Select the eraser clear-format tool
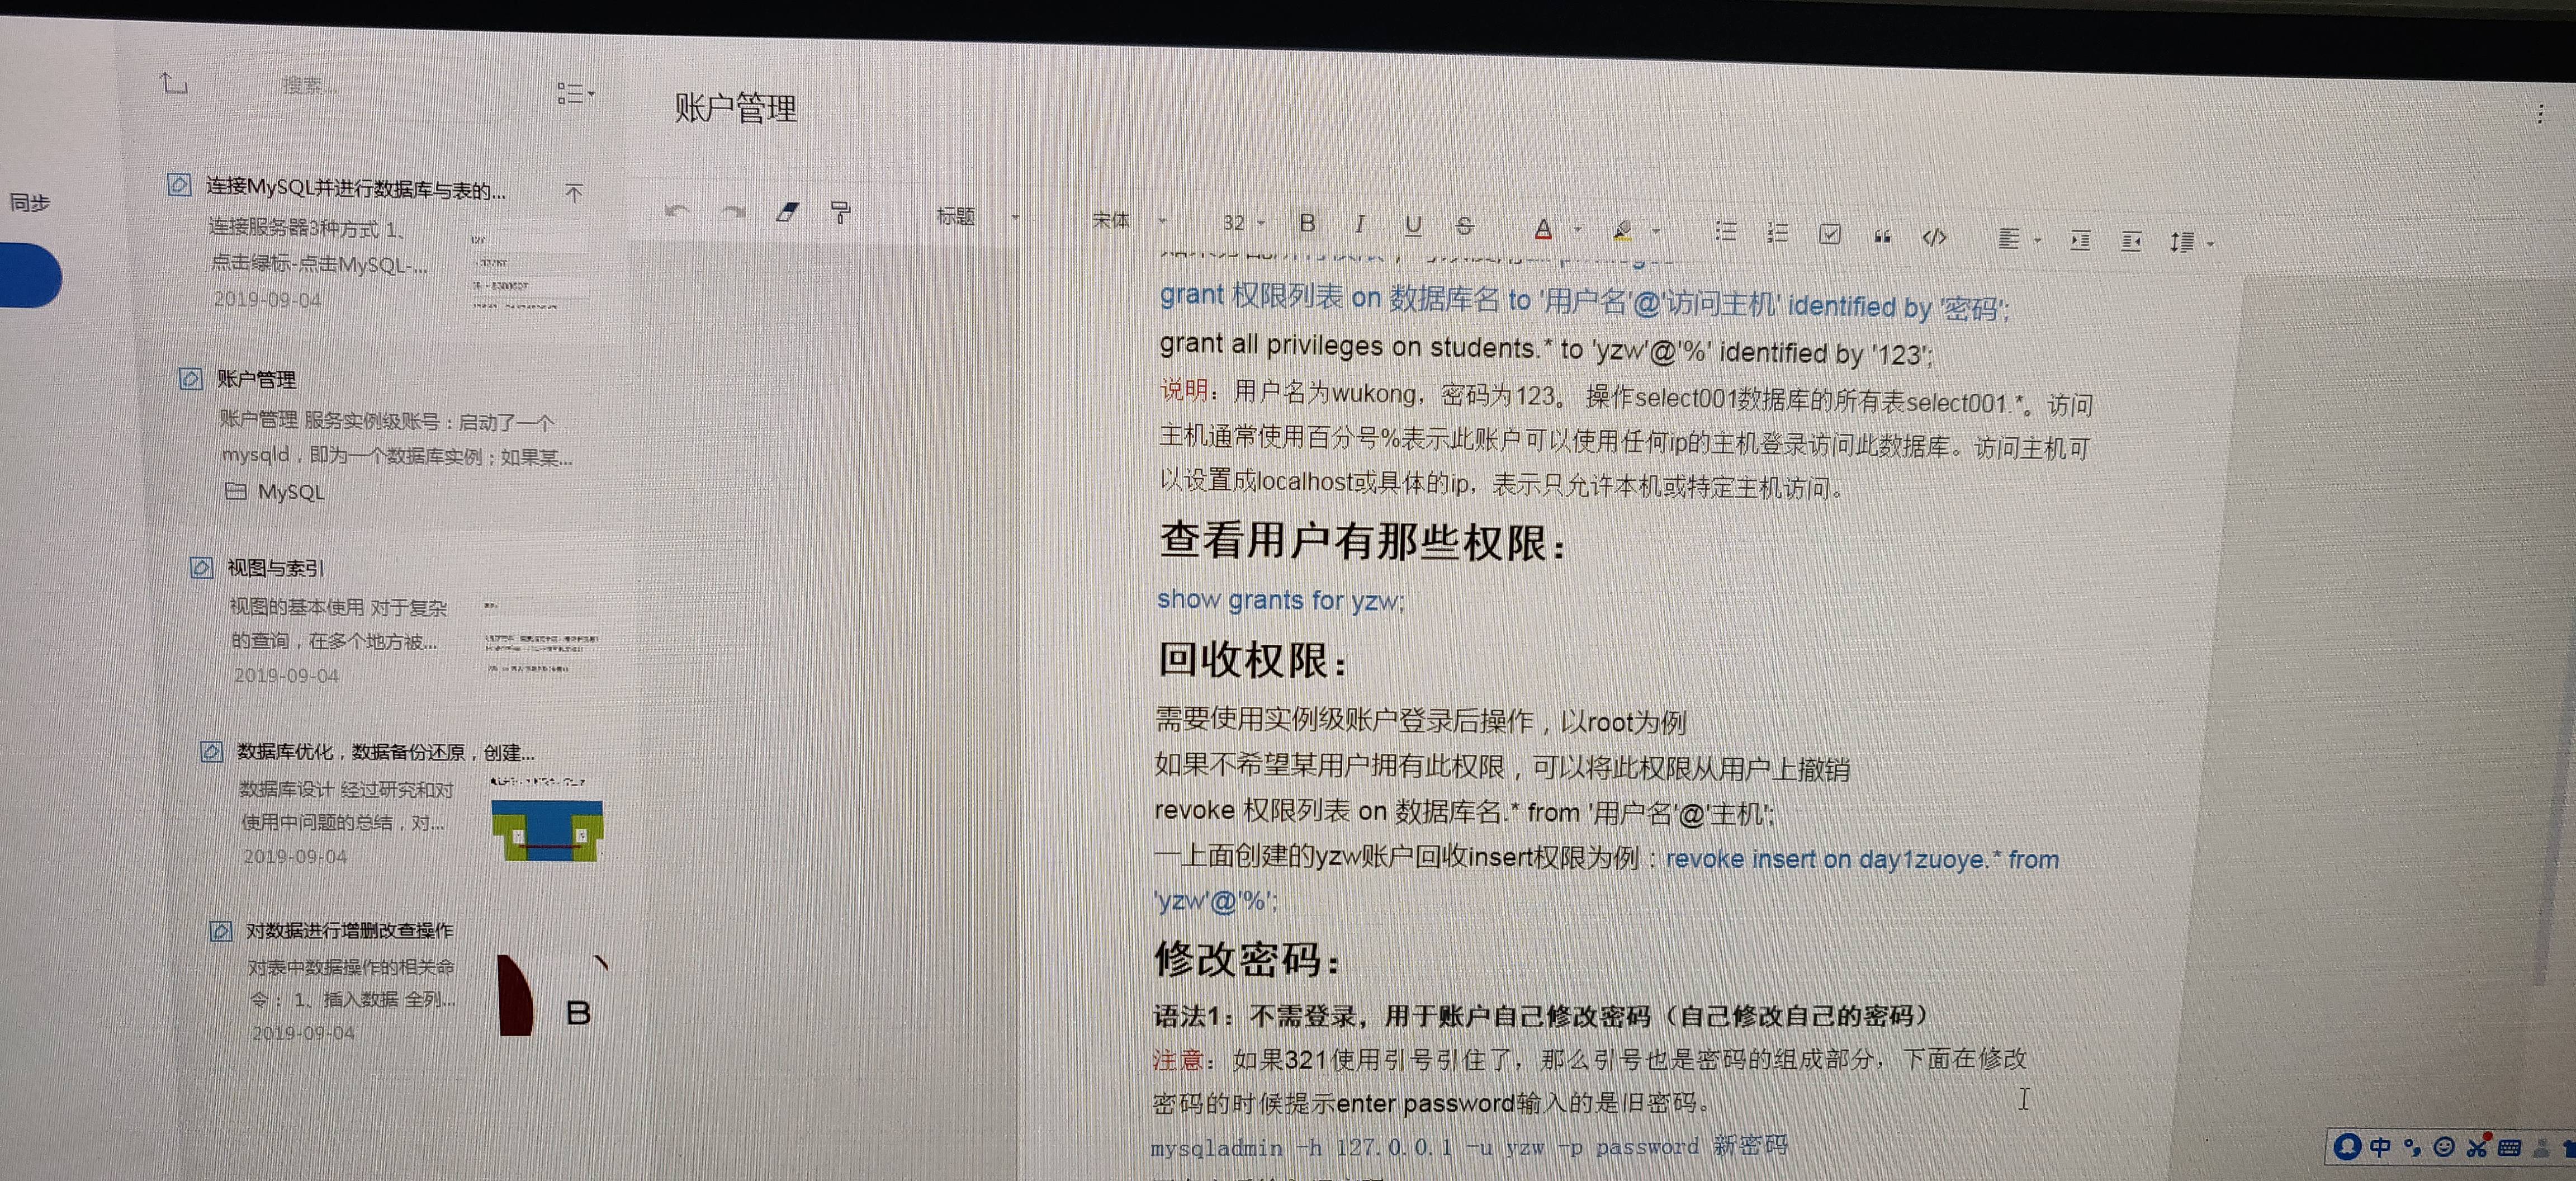Screen dimensions: 2576x1181 (x=788, y=212)
